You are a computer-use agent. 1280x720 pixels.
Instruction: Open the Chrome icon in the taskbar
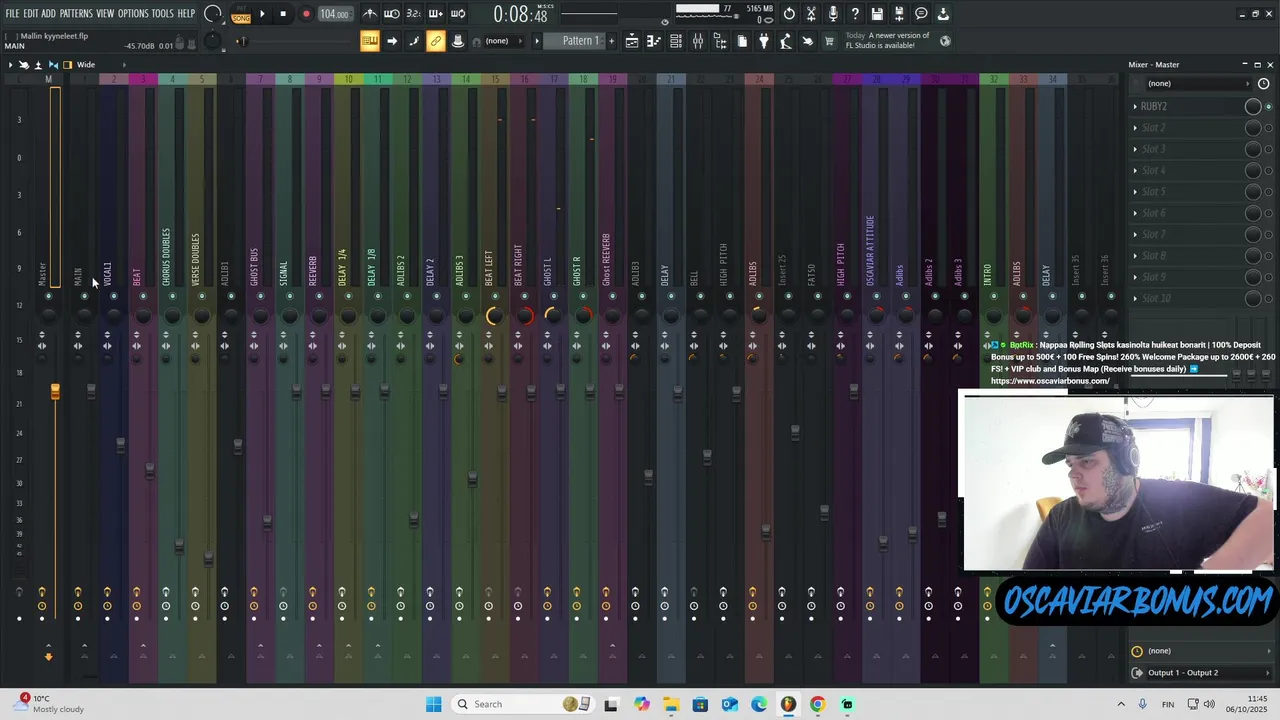click(817, 704)
